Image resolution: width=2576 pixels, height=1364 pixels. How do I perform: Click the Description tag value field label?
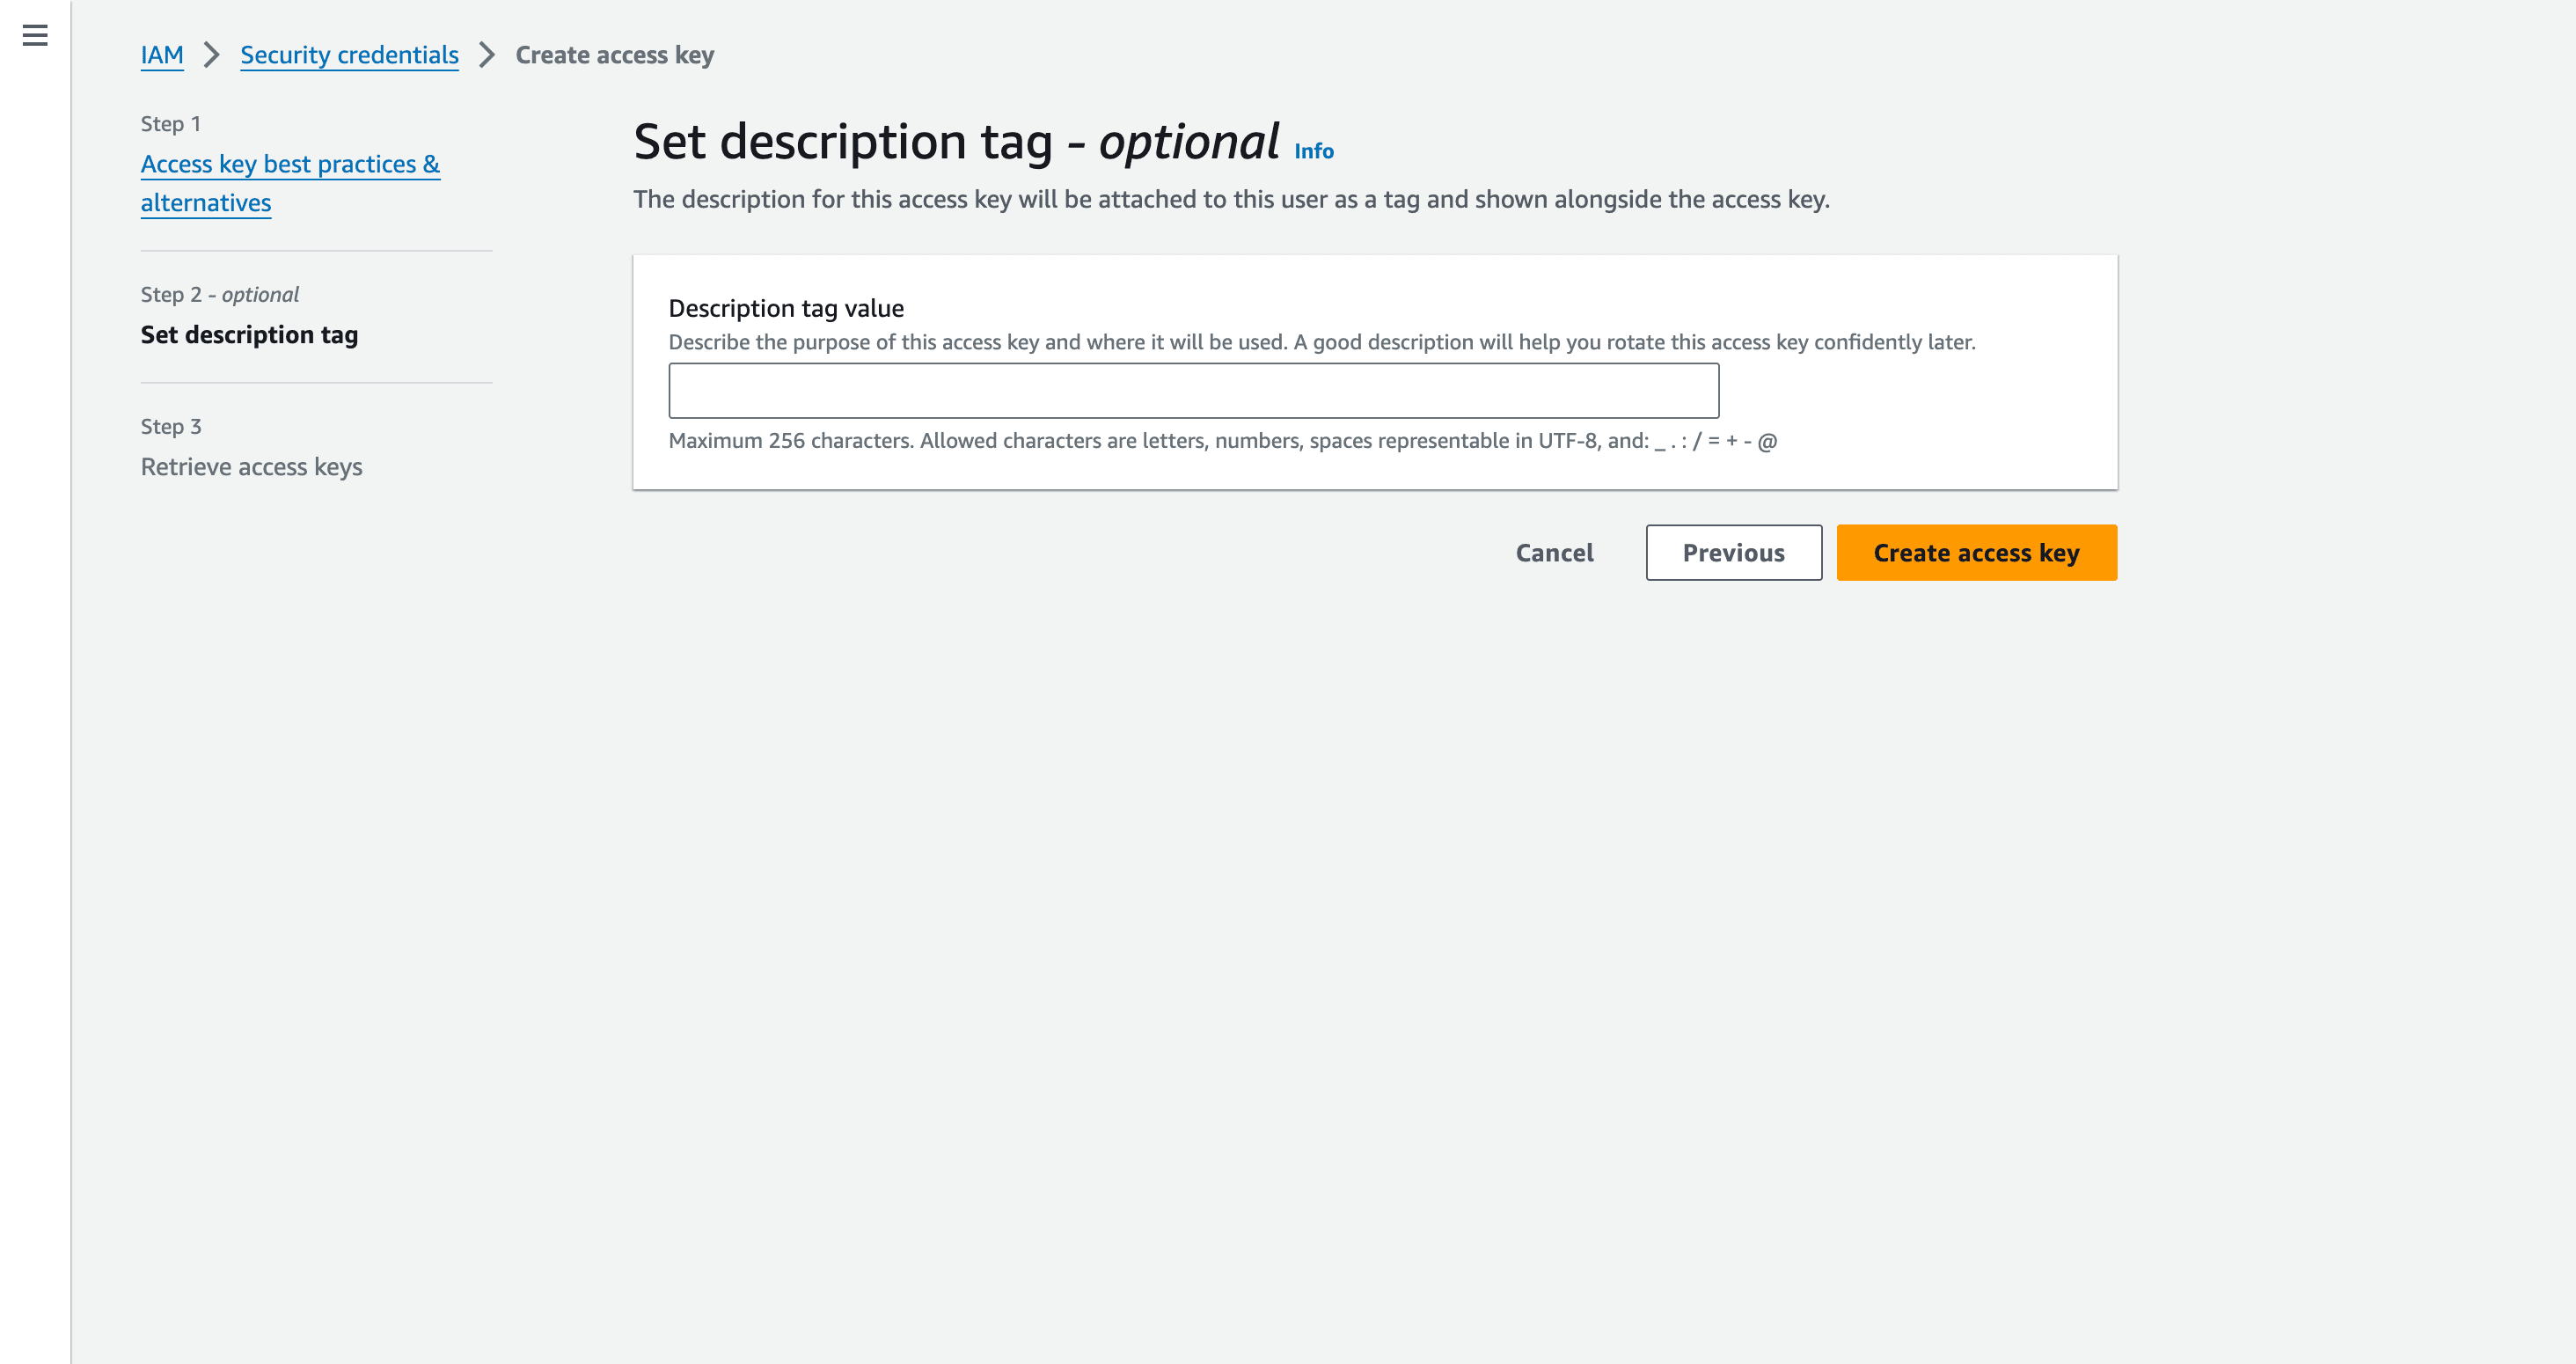tap(786, 308)
